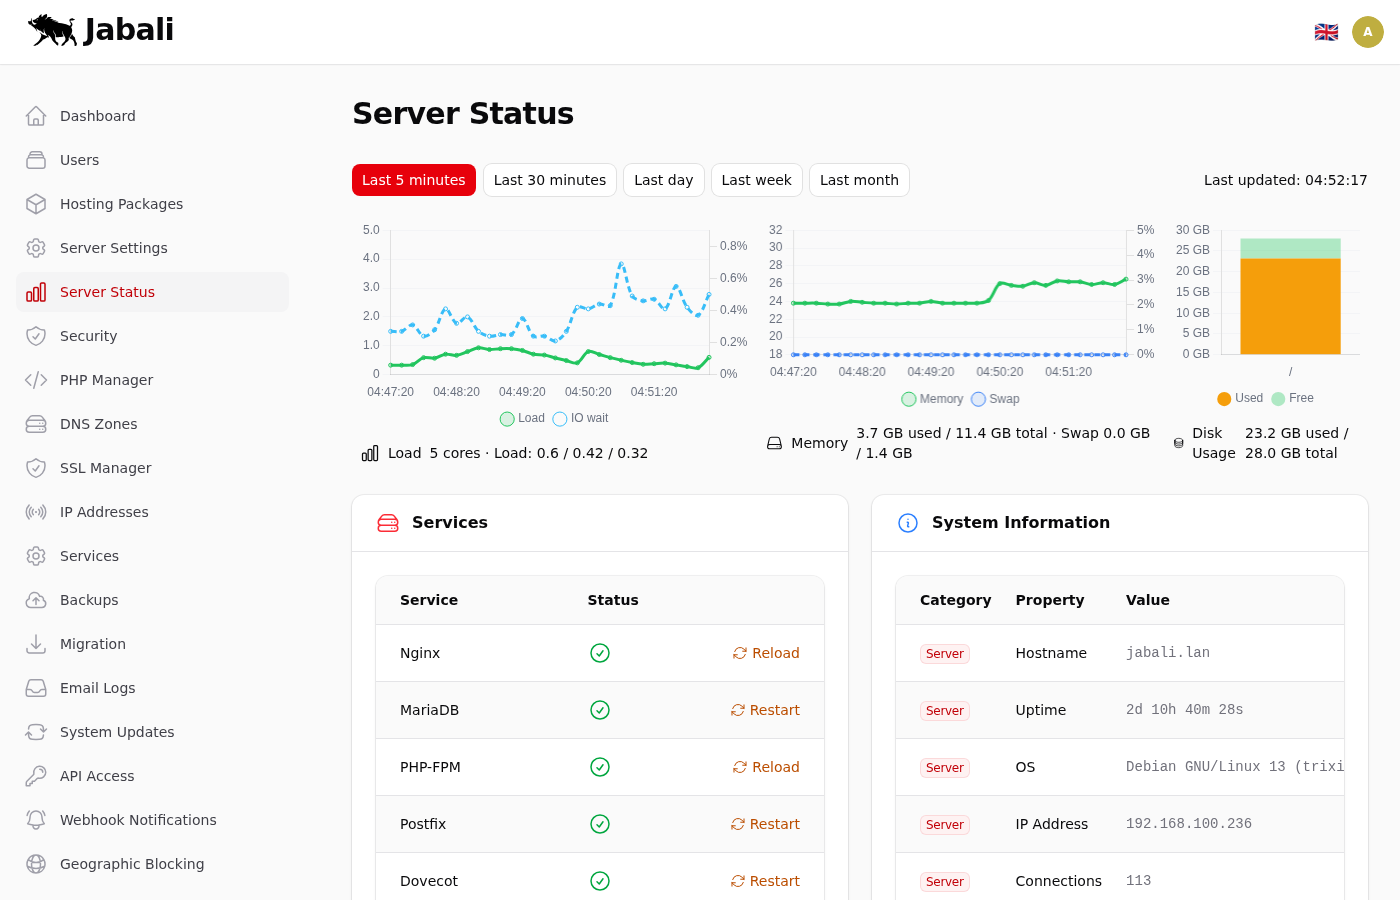1400x900 pixels.
Task: Click the Jabali boar logo
Action: click(53, 30)
